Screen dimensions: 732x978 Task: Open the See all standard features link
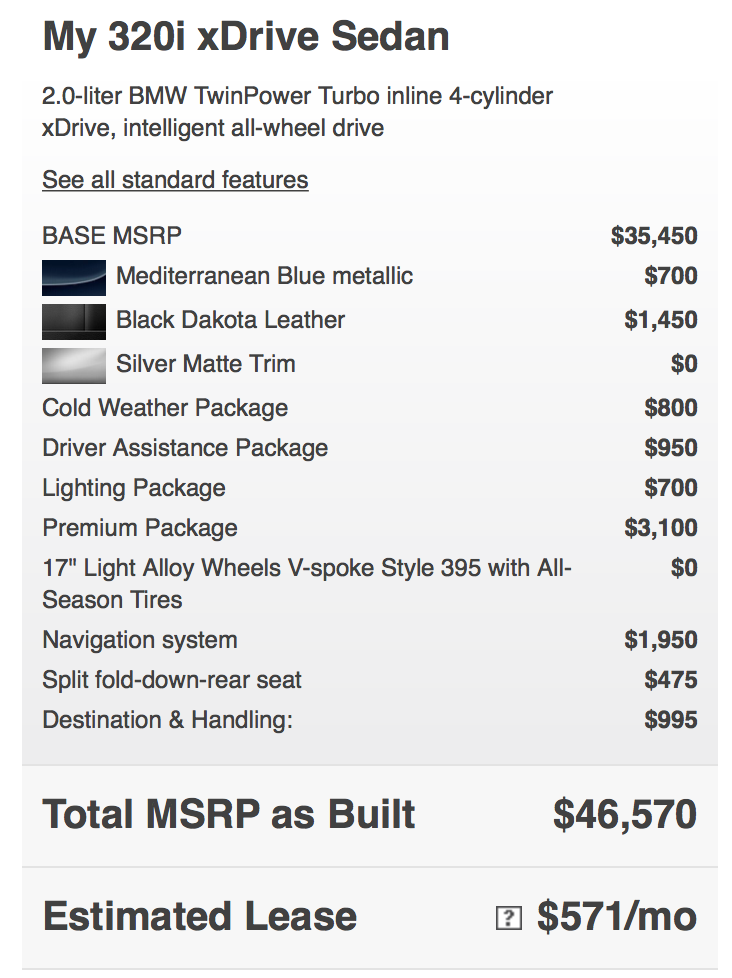(x=175, y=180)
